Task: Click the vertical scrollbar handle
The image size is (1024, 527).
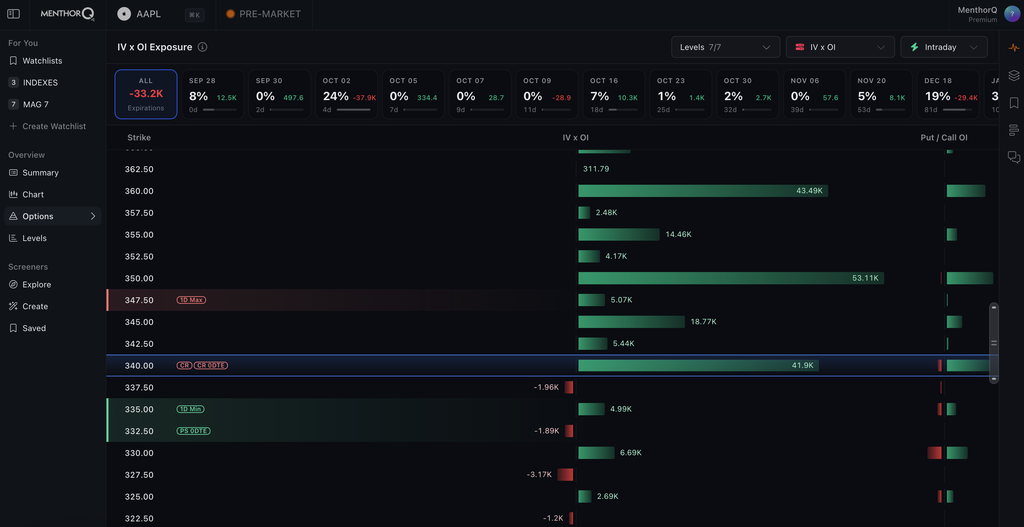Action: (994, 343)
